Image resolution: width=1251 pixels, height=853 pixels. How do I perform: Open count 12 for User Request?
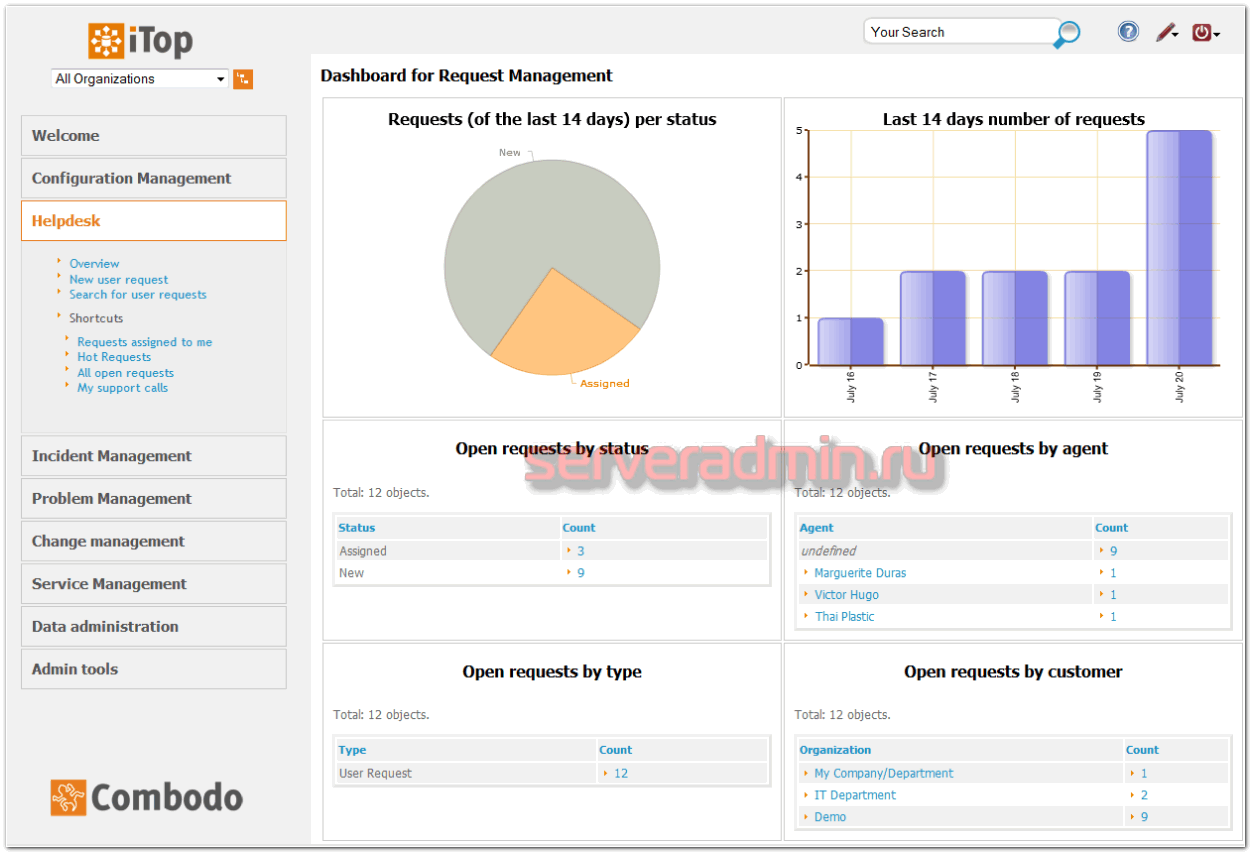621,773
